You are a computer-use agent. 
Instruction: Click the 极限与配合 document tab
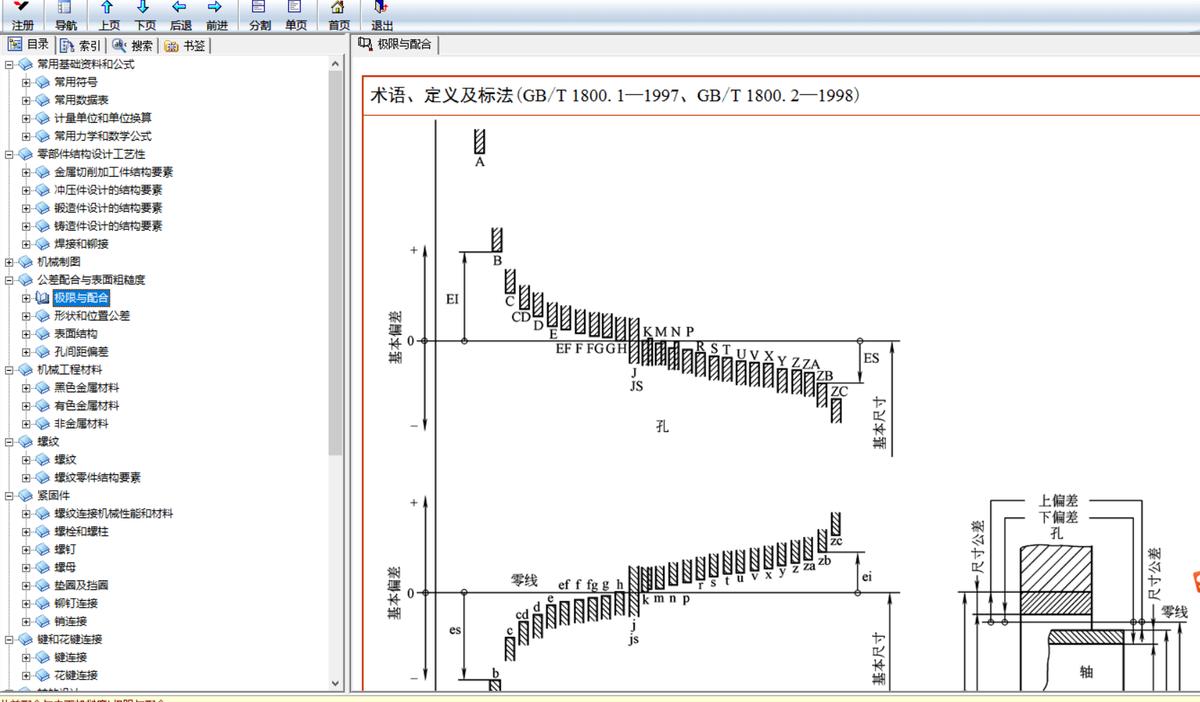tap(396, 45)
